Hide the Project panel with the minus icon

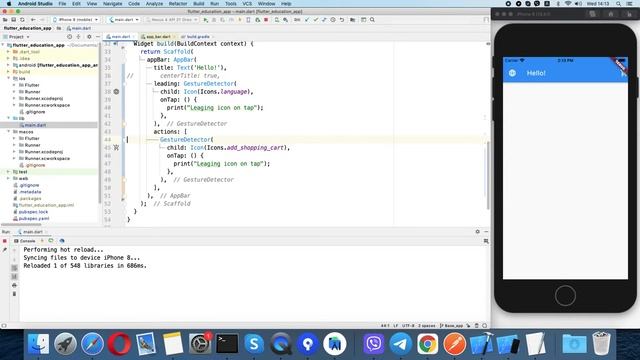point(98,37)
